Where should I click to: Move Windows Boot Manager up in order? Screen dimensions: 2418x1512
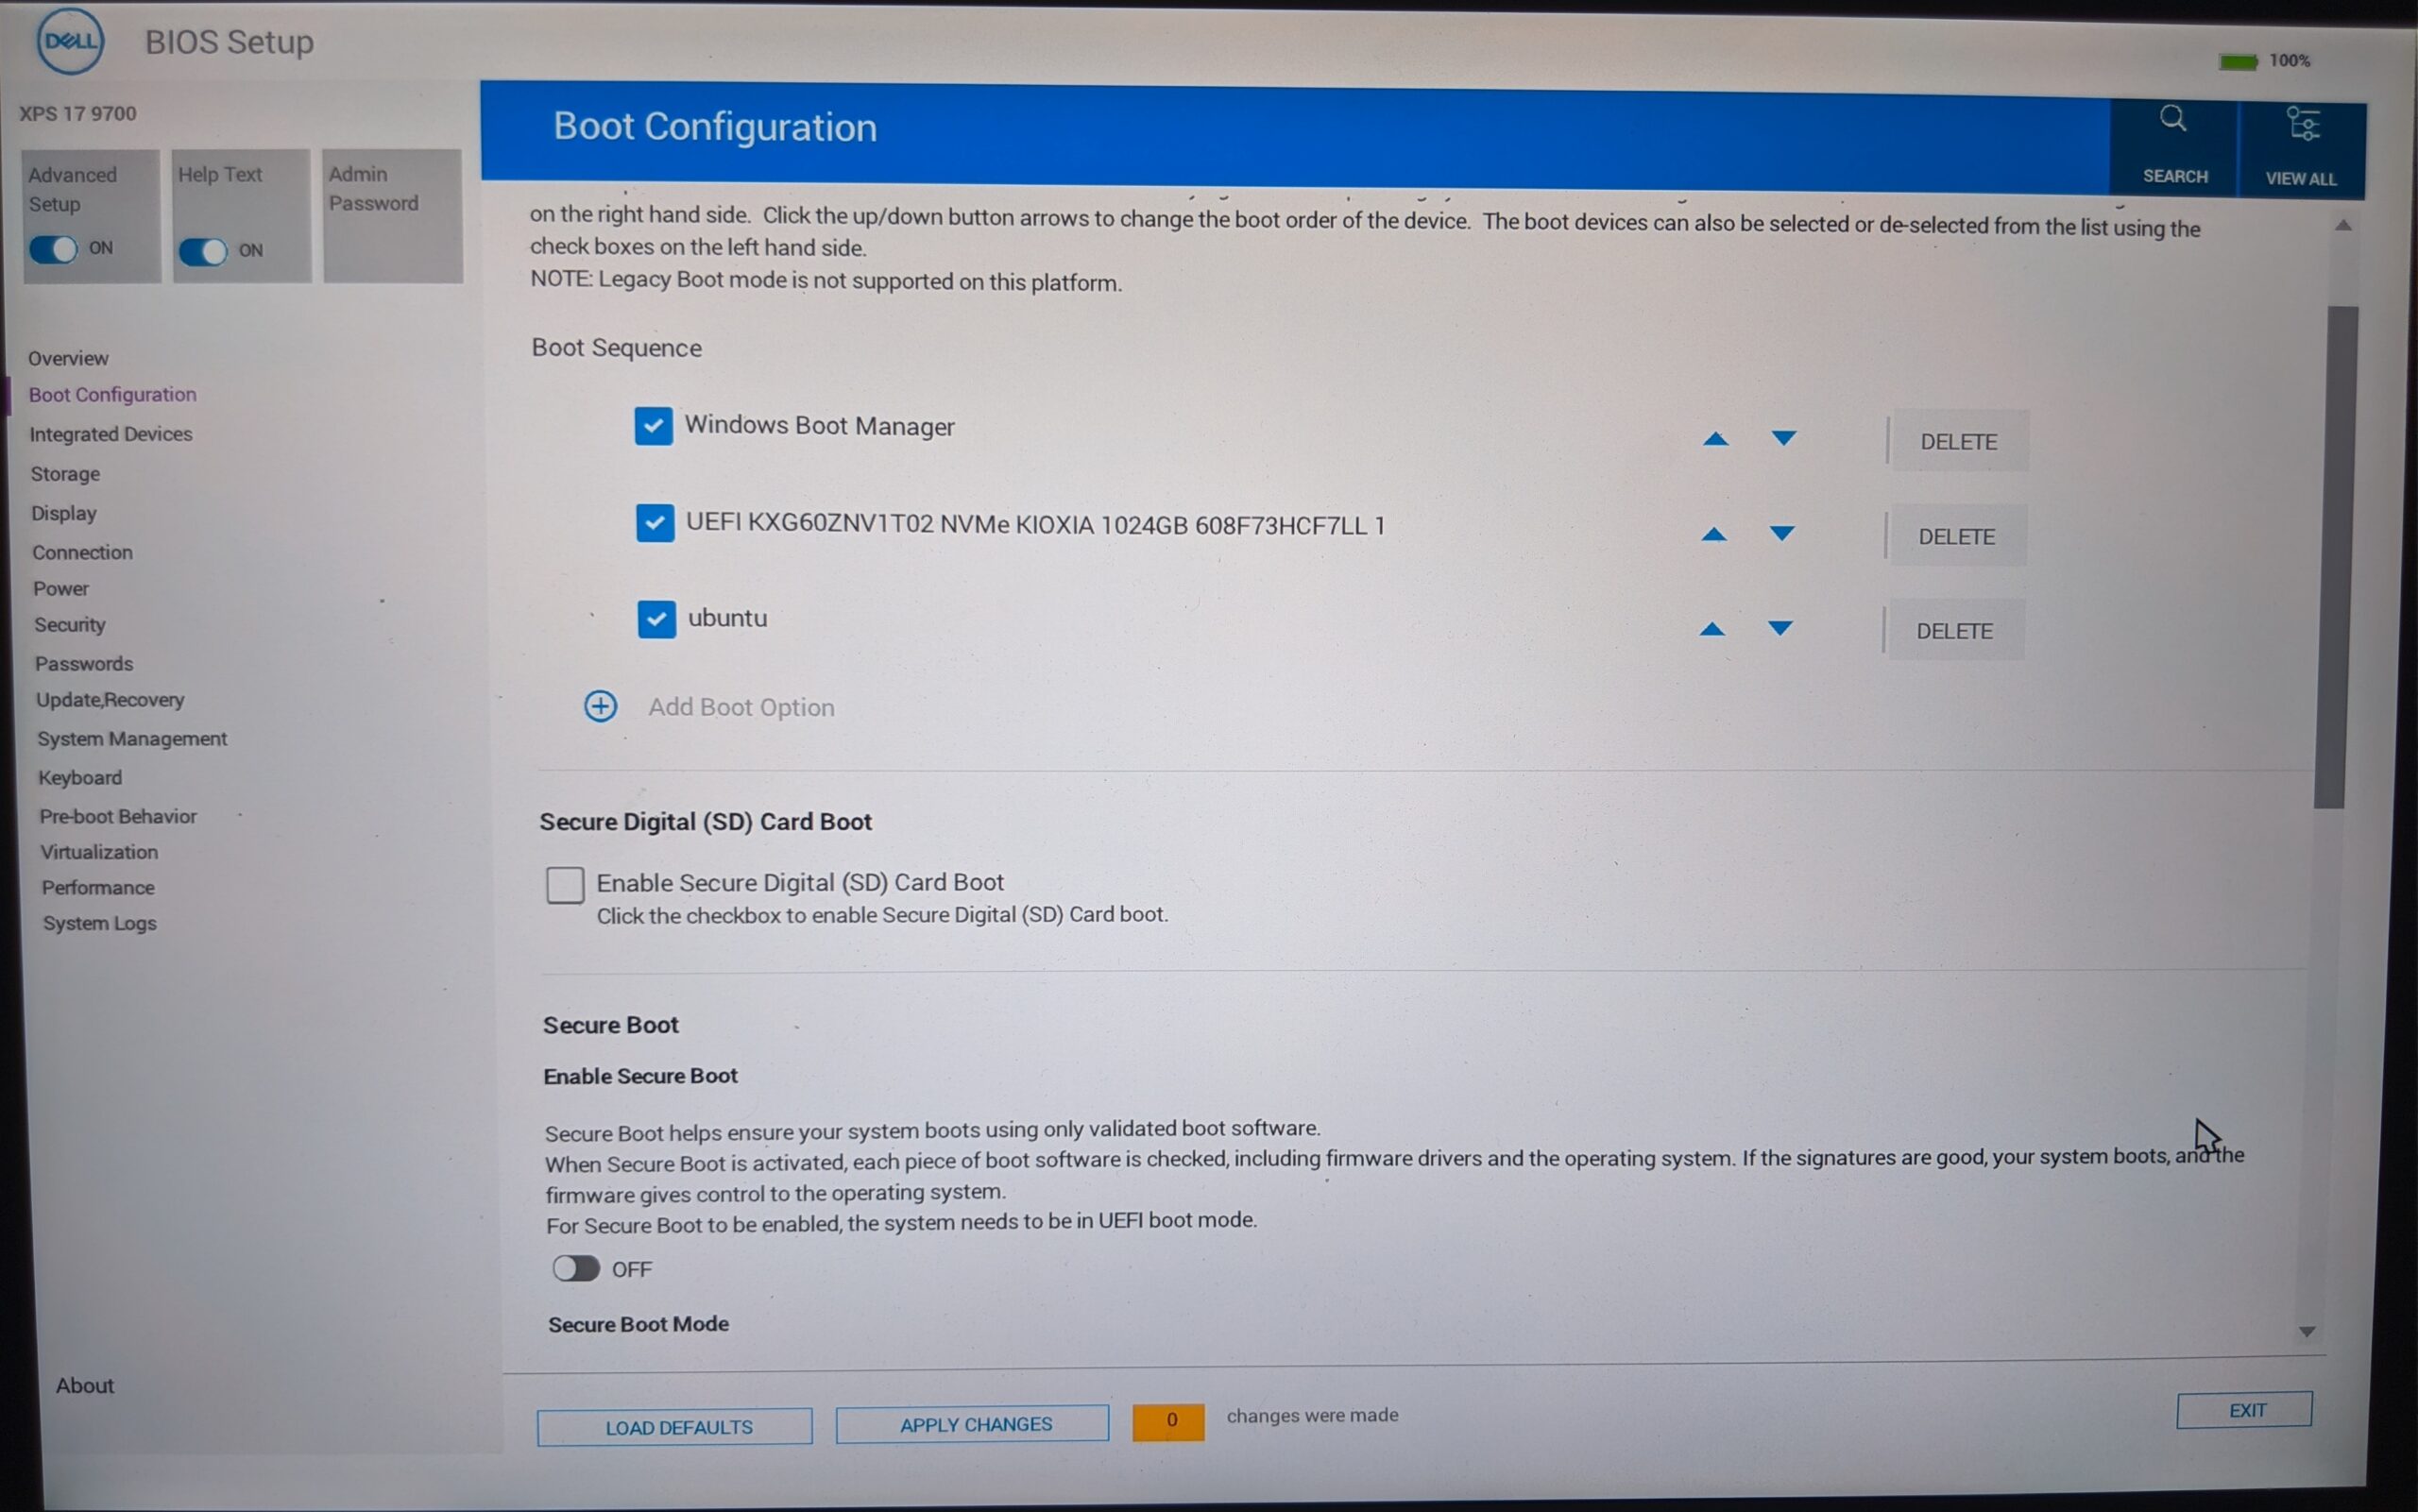pyautogui.click(x=1716, y=438)
